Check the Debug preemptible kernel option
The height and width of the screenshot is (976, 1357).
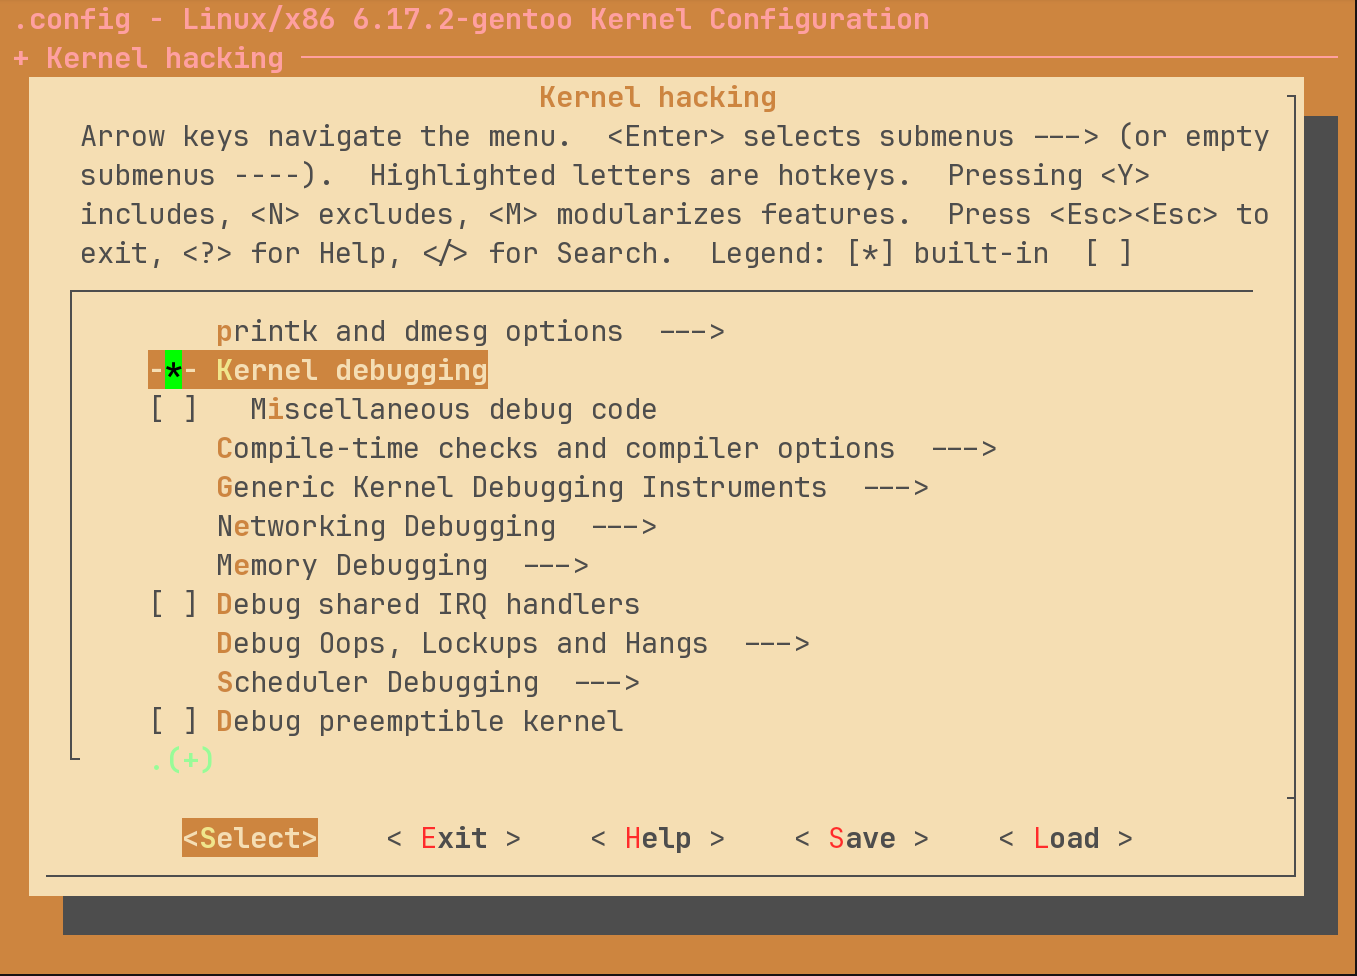click(x=173, y=722)
